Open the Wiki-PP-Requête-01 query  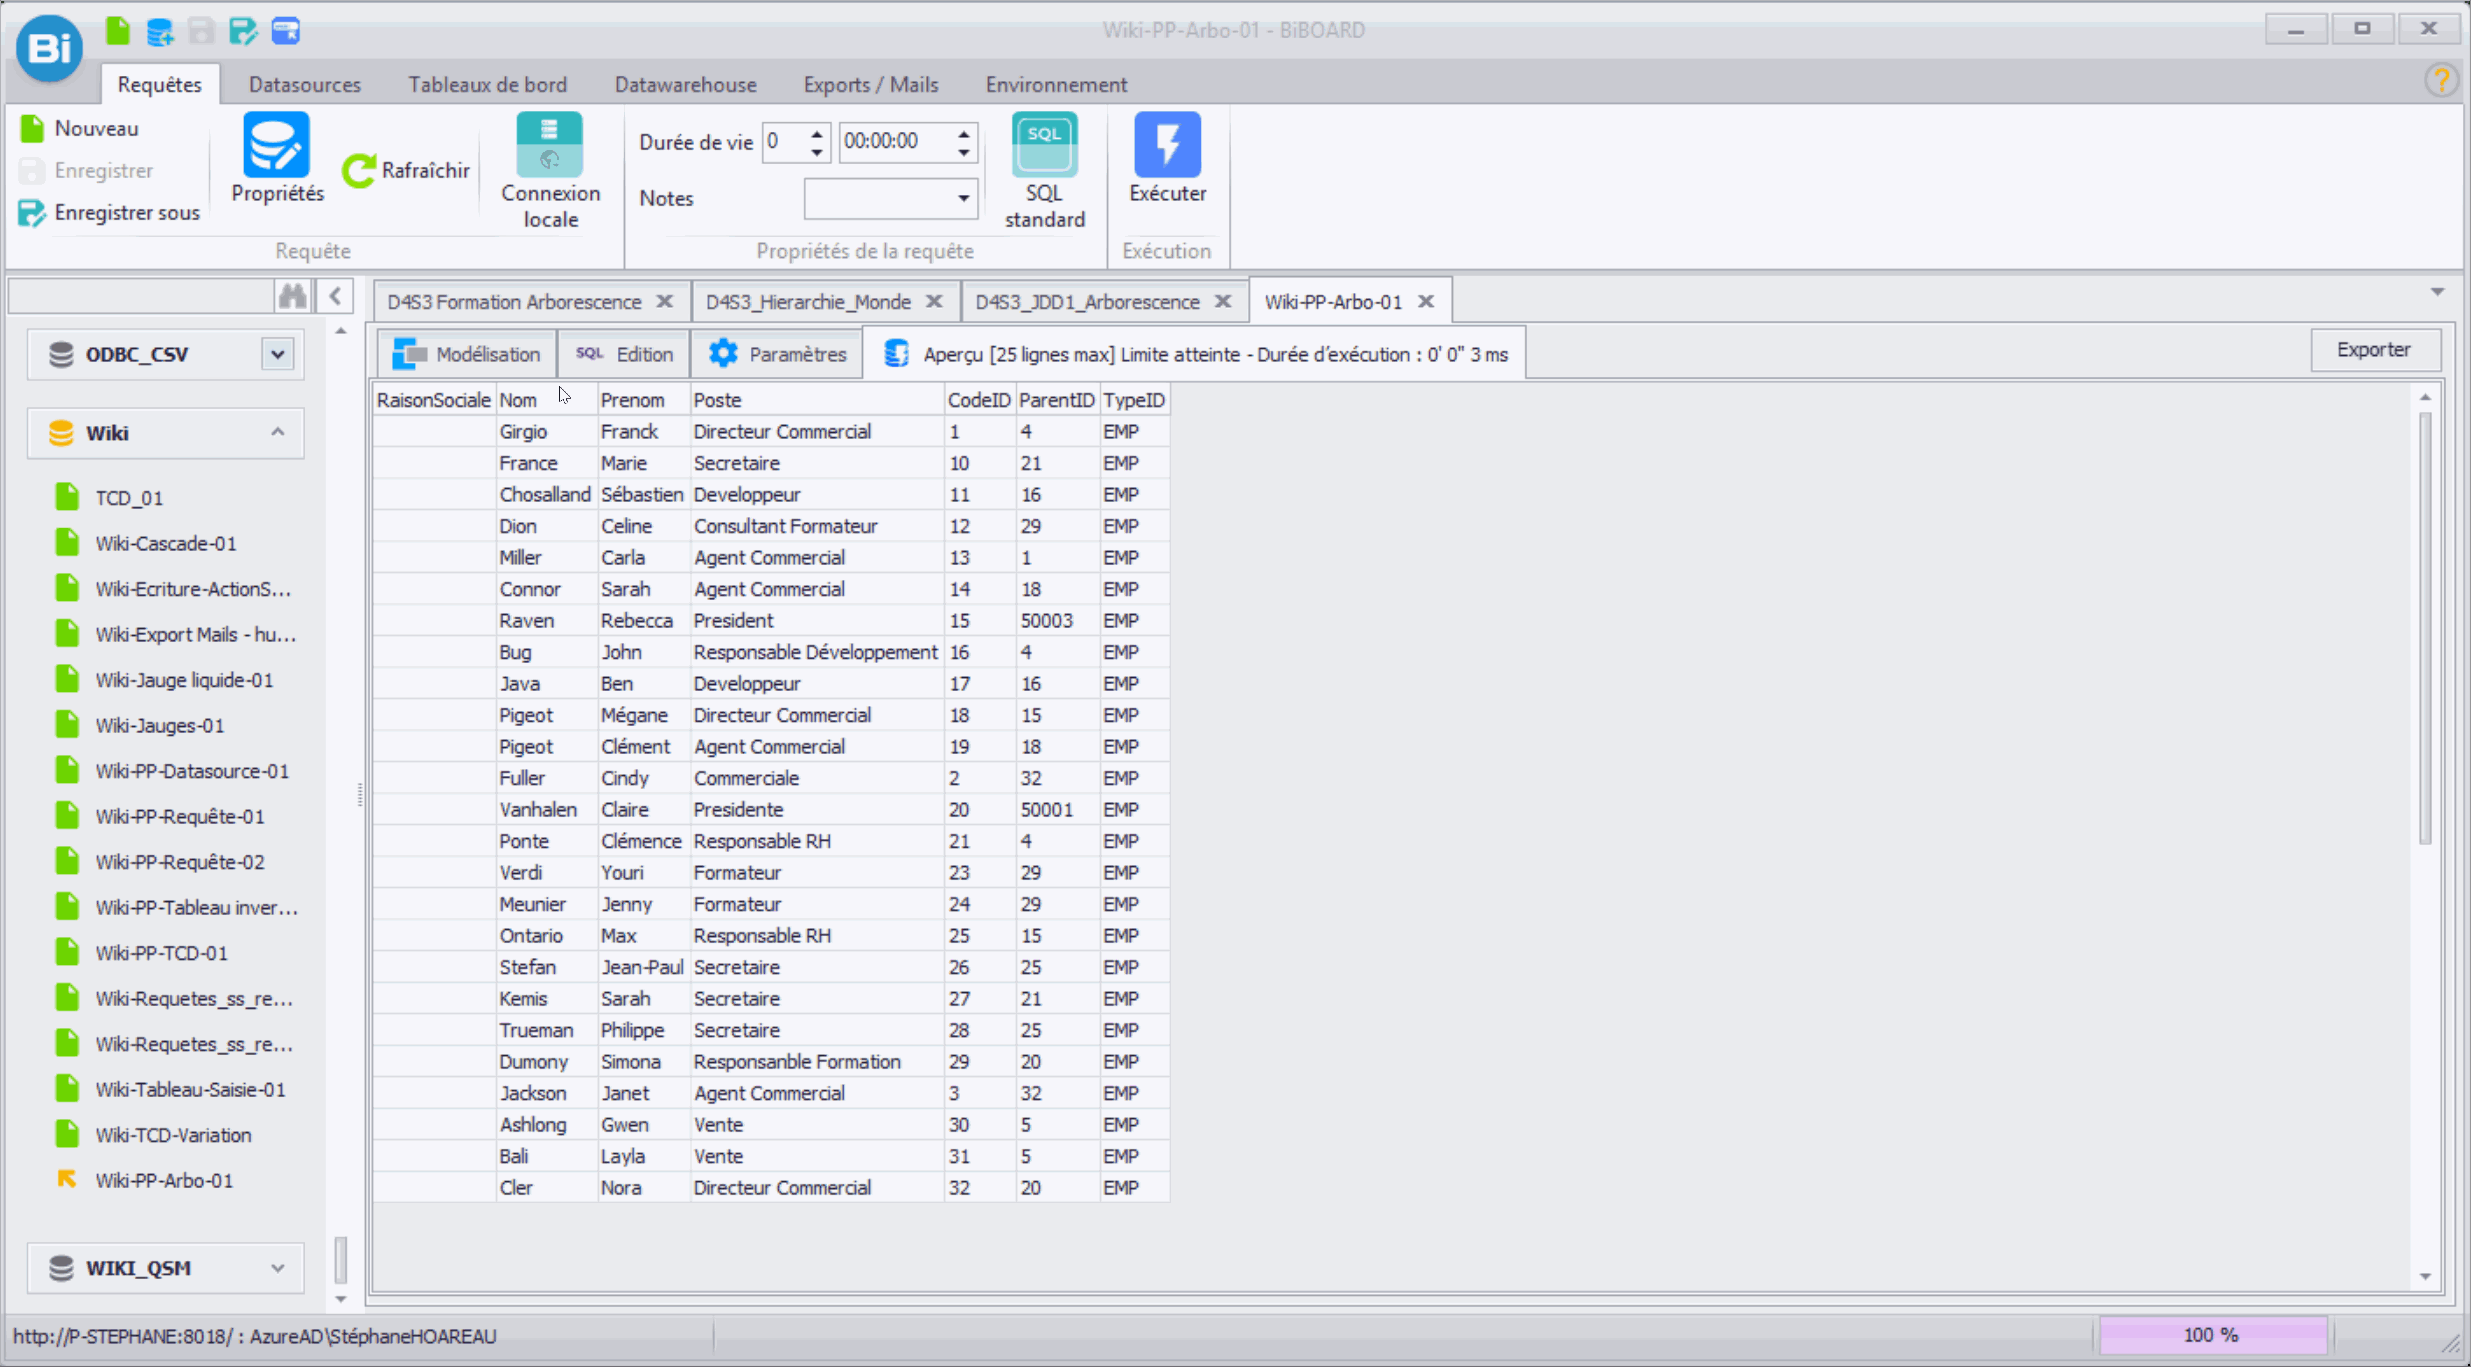(180, 816)
